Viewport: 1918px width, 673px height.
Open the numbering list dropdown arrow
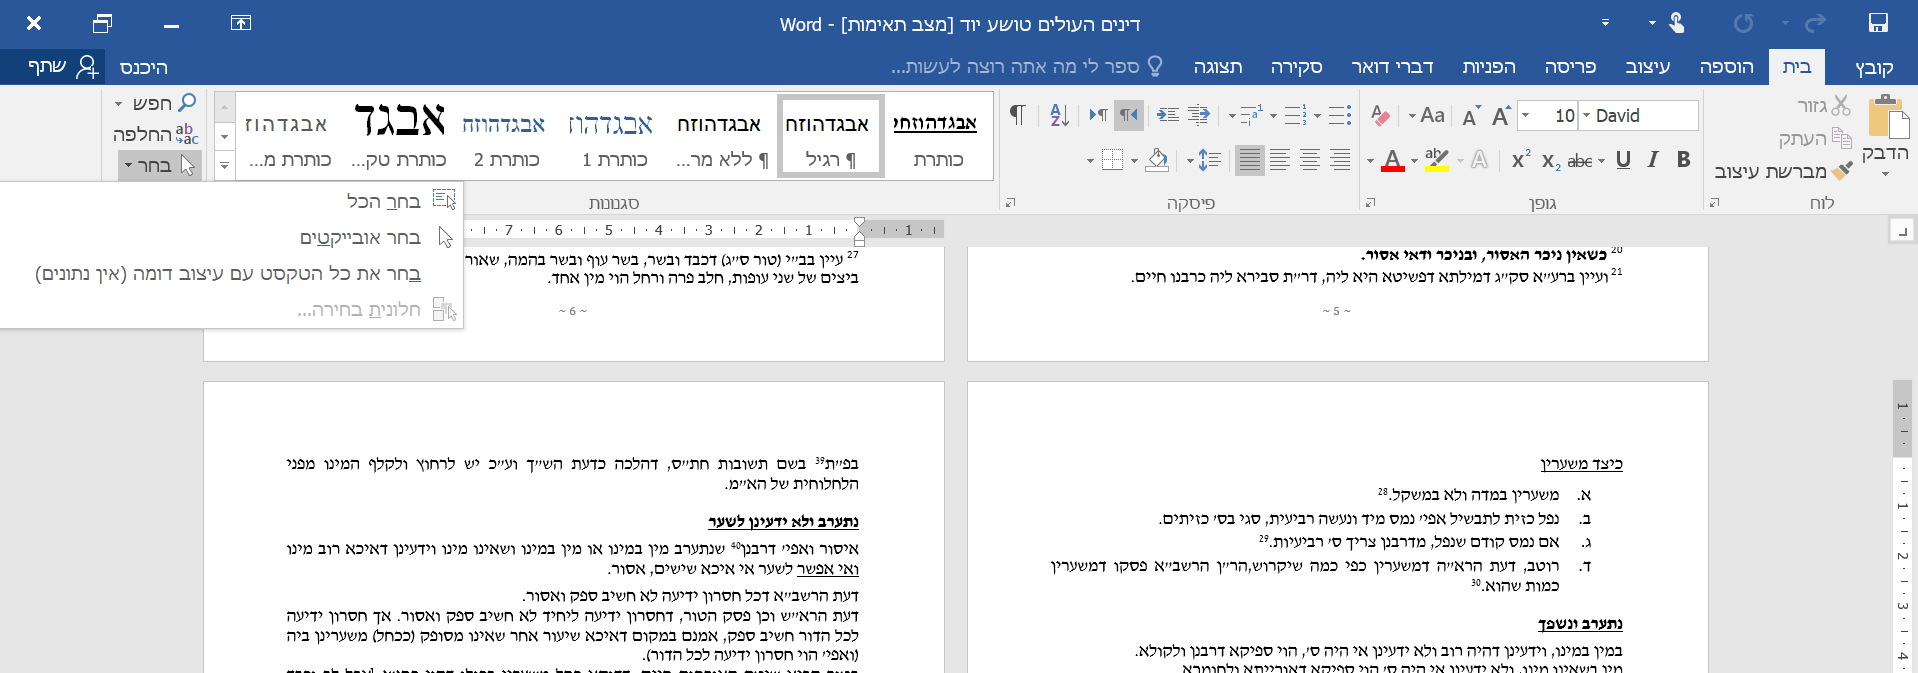click(x=1273, y=116)
